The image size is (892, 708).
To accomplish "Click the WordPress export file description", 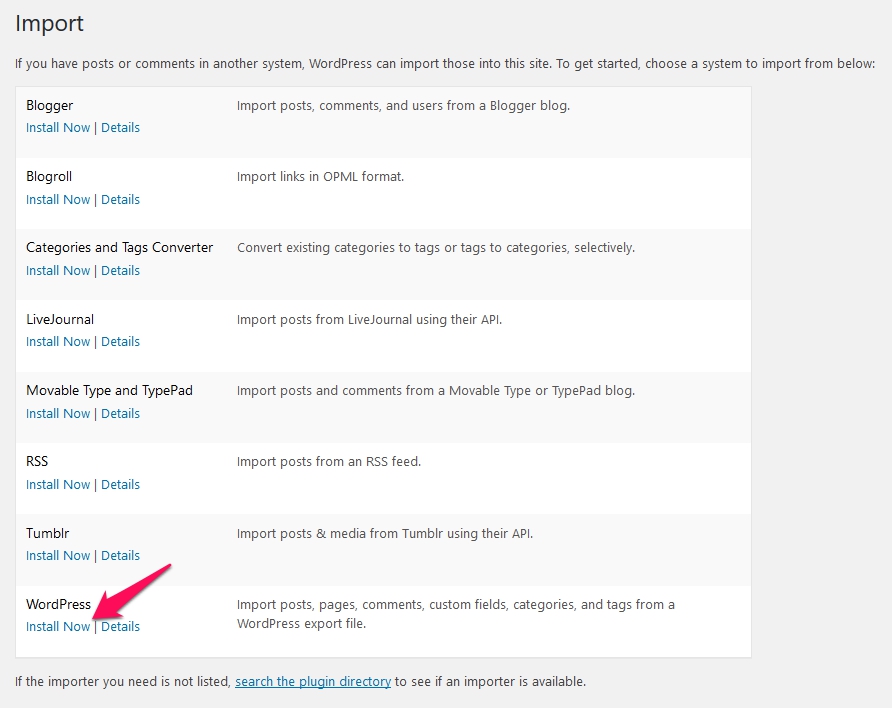I will [x=456, y=614].
